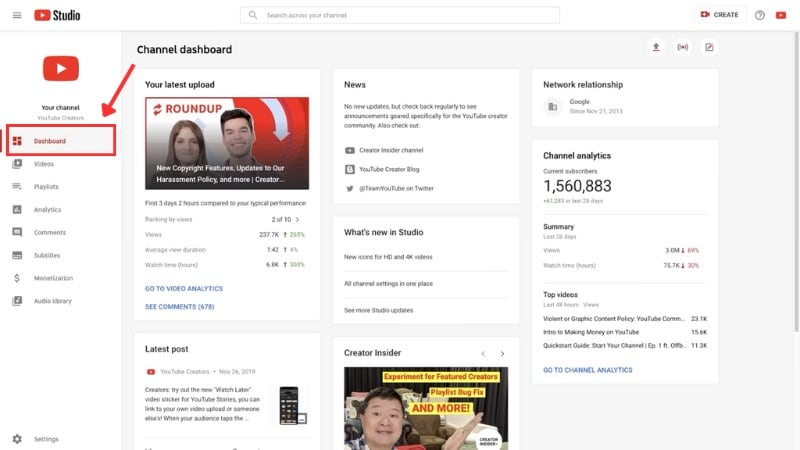Click GO TO CHANNEL ANALYTICS link
The image size is (800, 450).
587,370
